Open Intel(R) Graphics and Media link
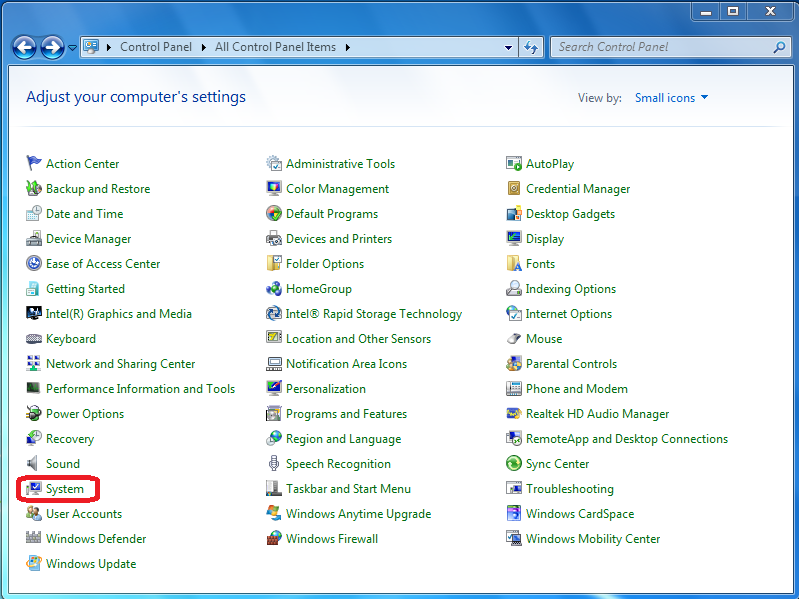This screenshot has width=799, height=599. (x=118, y=314)
